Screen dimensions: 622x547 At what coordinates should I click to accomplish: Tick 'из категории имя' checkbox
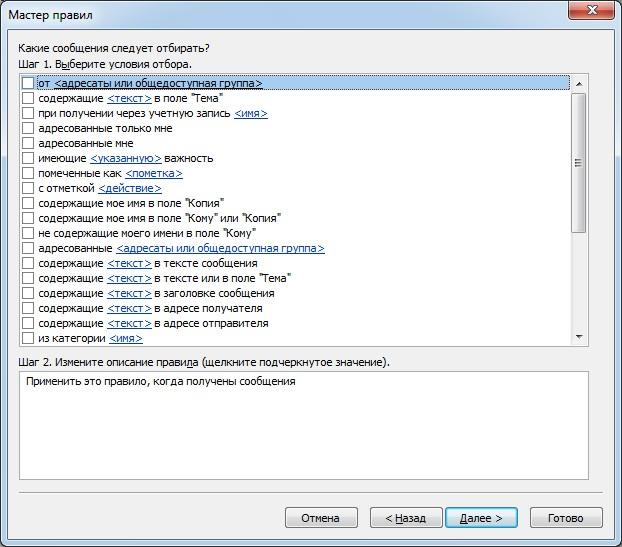28,338
